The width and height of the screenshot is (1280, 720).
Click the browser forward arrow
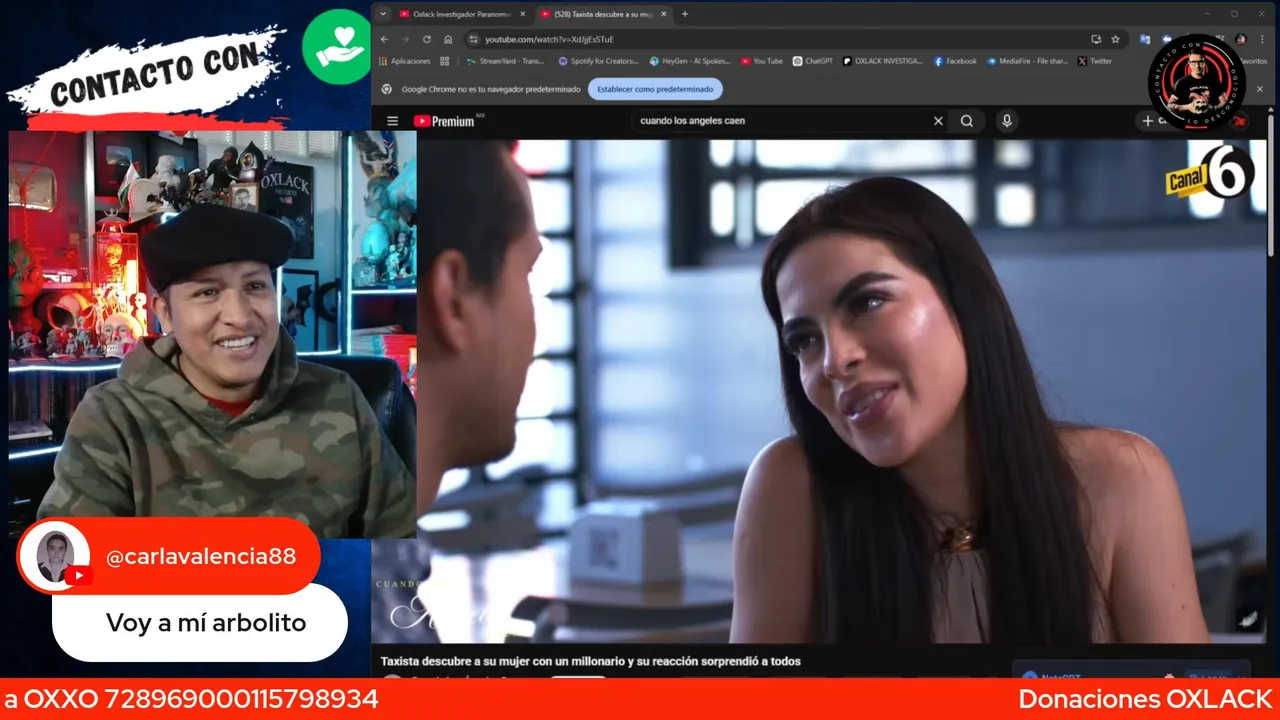[405, 39]
